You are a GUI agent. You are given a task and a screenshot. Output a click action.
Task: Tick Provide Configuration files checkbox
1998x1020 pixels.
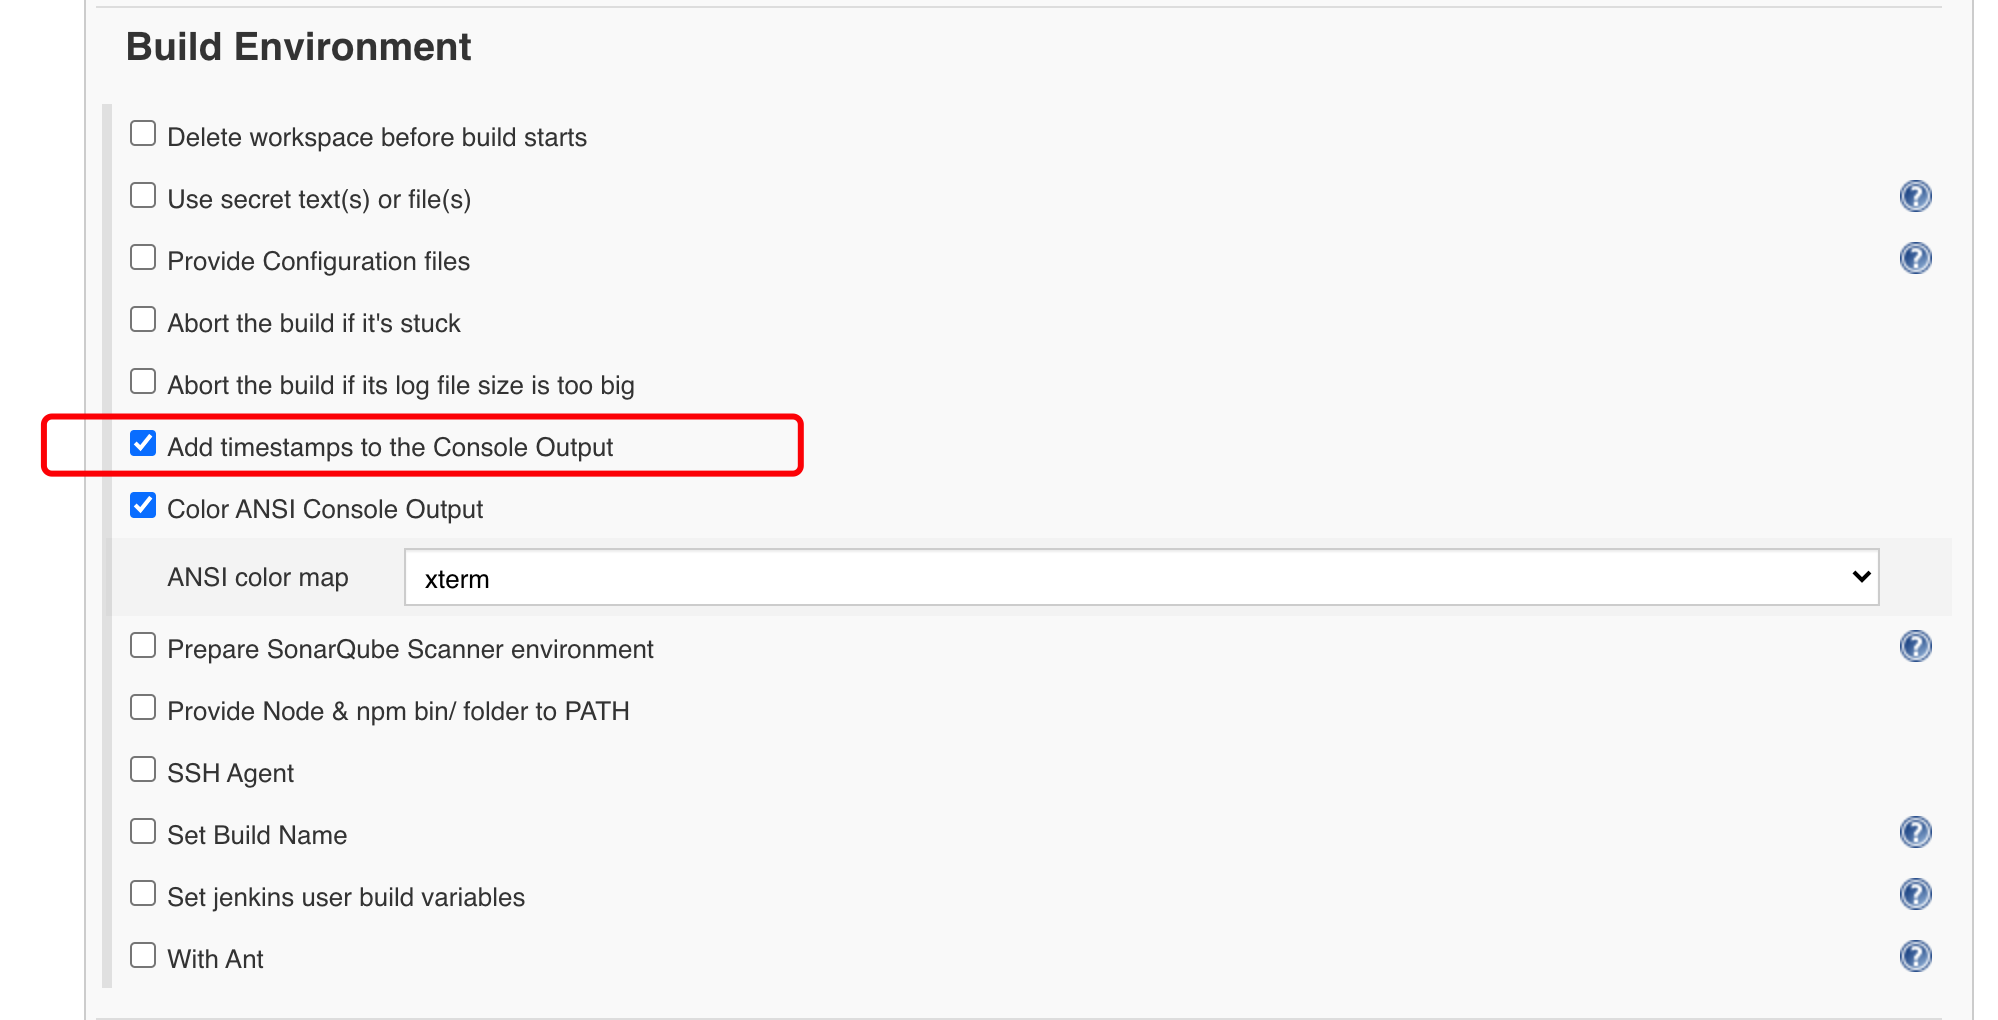[143, 257]
